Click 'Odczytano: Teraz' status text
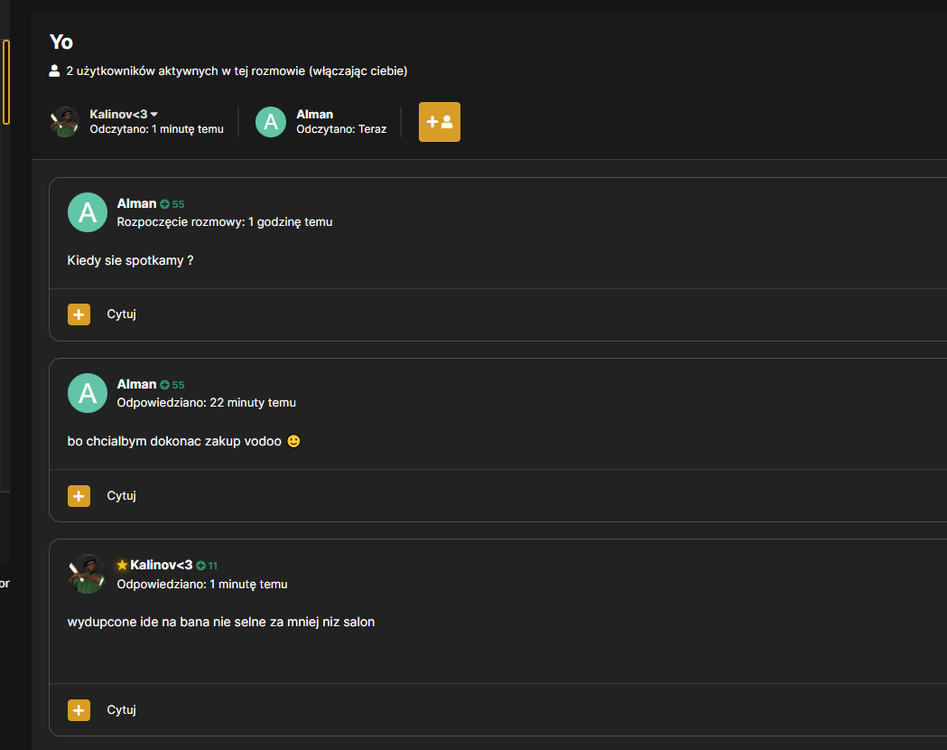Image resolution: width=947 pixels, height=750 pixels. (341, 129)
